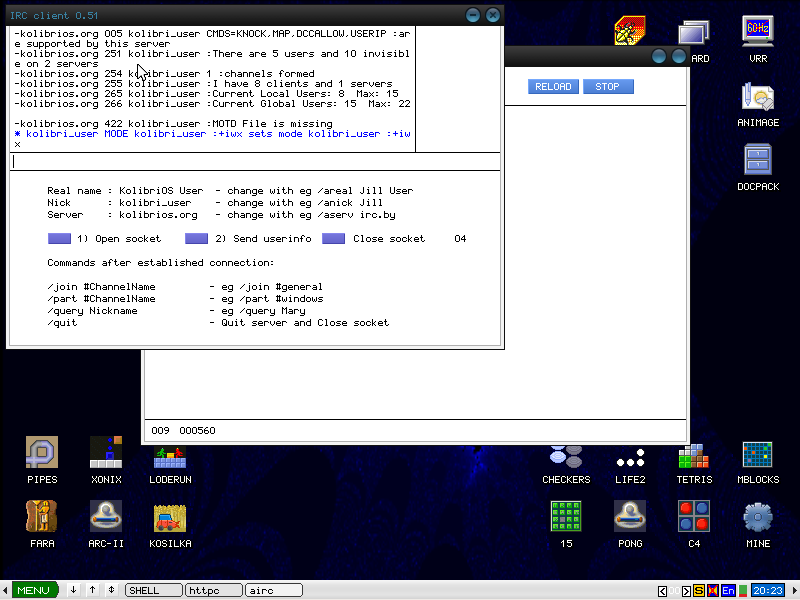Open the bug debugger desktop icon
Screen dimensions: 800x600
click(630, 31)
